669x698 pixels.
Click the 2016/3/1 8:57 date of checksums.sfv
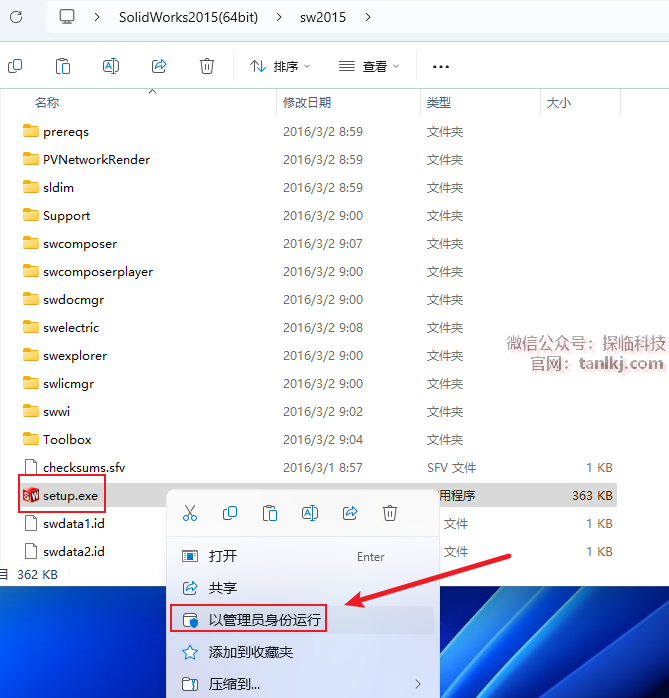click(x=323, y=467)
